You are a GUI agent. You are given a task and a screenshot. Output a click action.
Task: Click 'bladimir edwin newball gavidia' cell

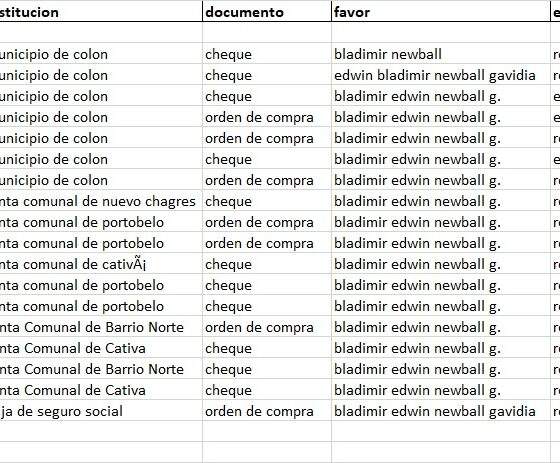click(441, 410)
